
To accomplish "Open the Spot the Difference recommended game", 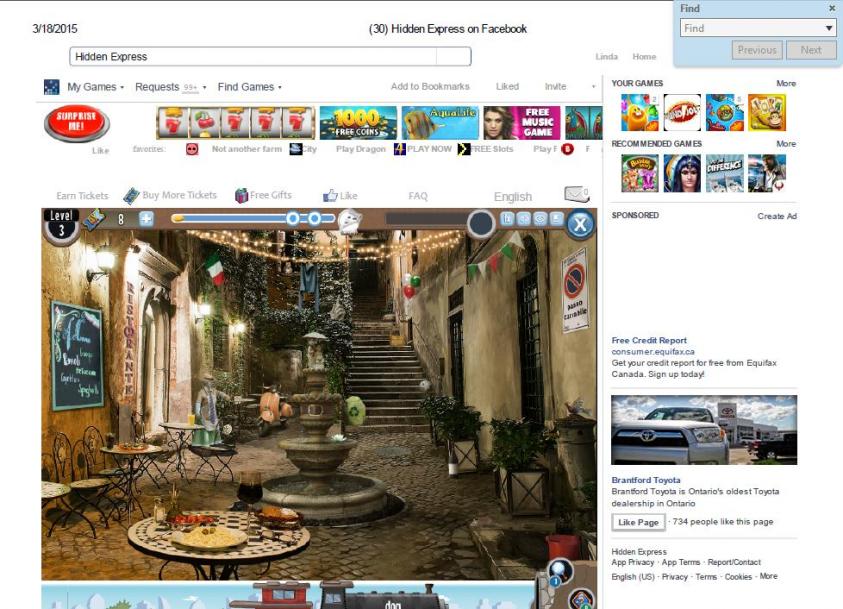I will (x=724, y=173).
